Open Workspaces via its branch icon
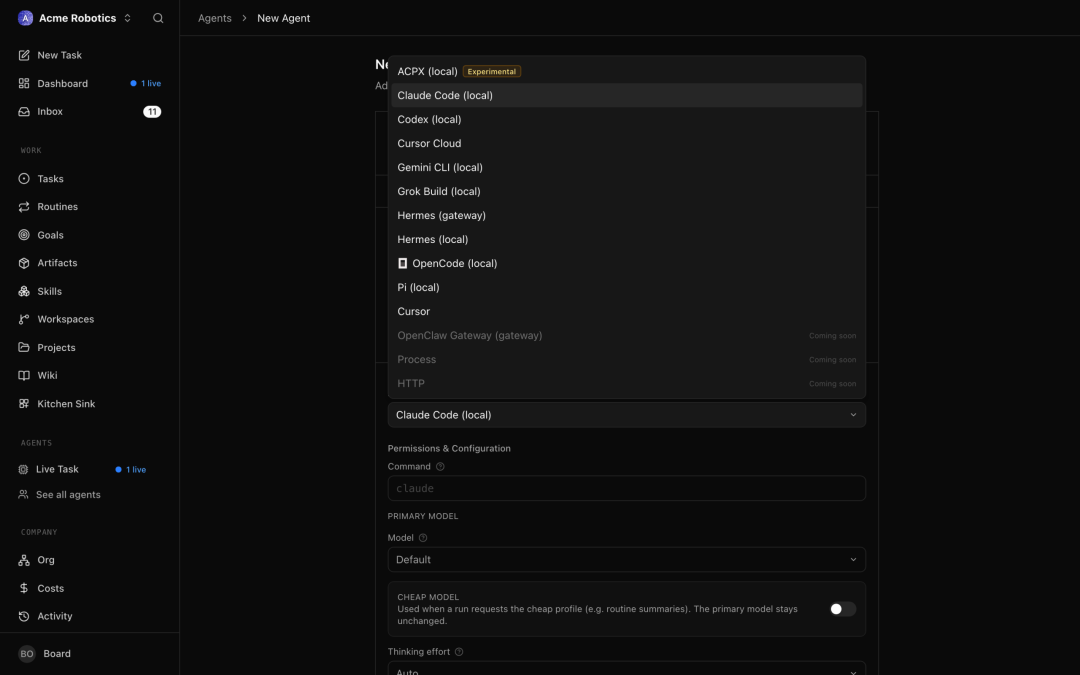This screenshot has height=675, width=1080. coord(24,319)
